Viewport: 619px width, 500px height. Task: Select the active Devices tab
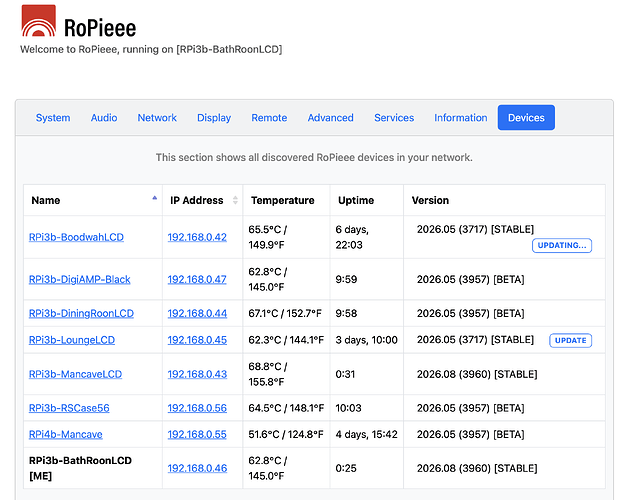[526, 118]
